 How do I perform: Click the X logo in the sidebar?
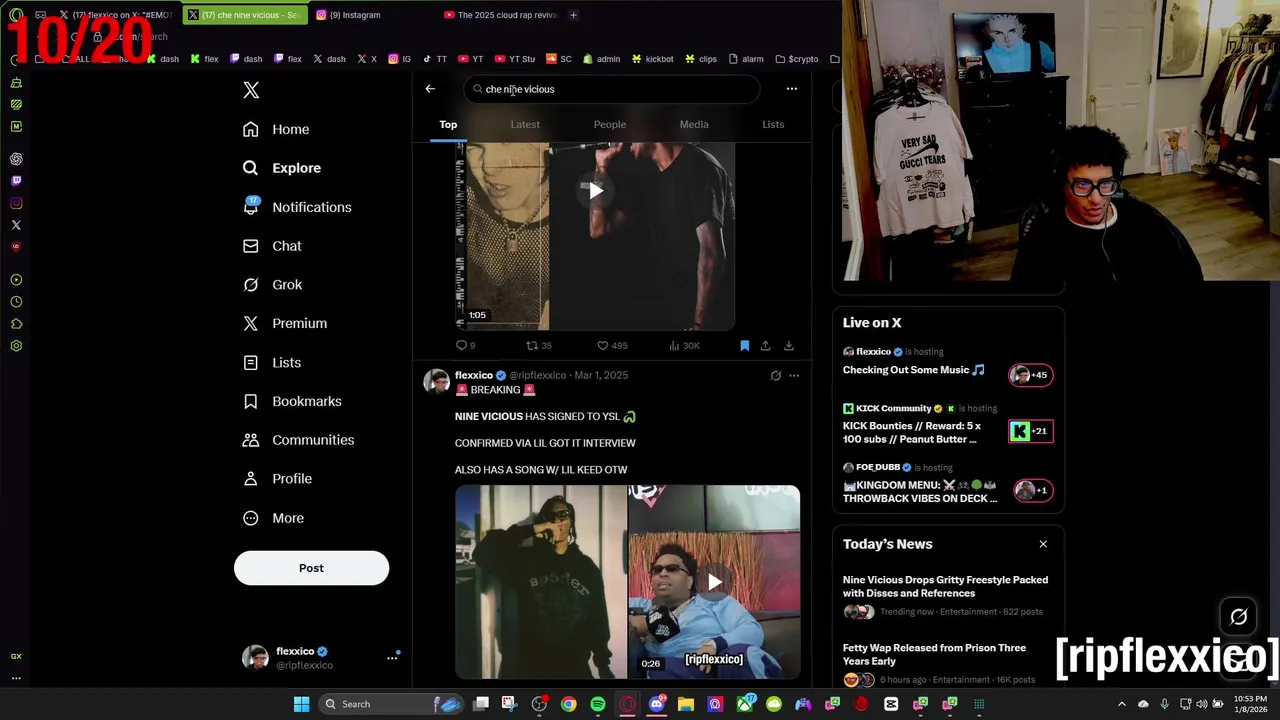coord(251,90)
